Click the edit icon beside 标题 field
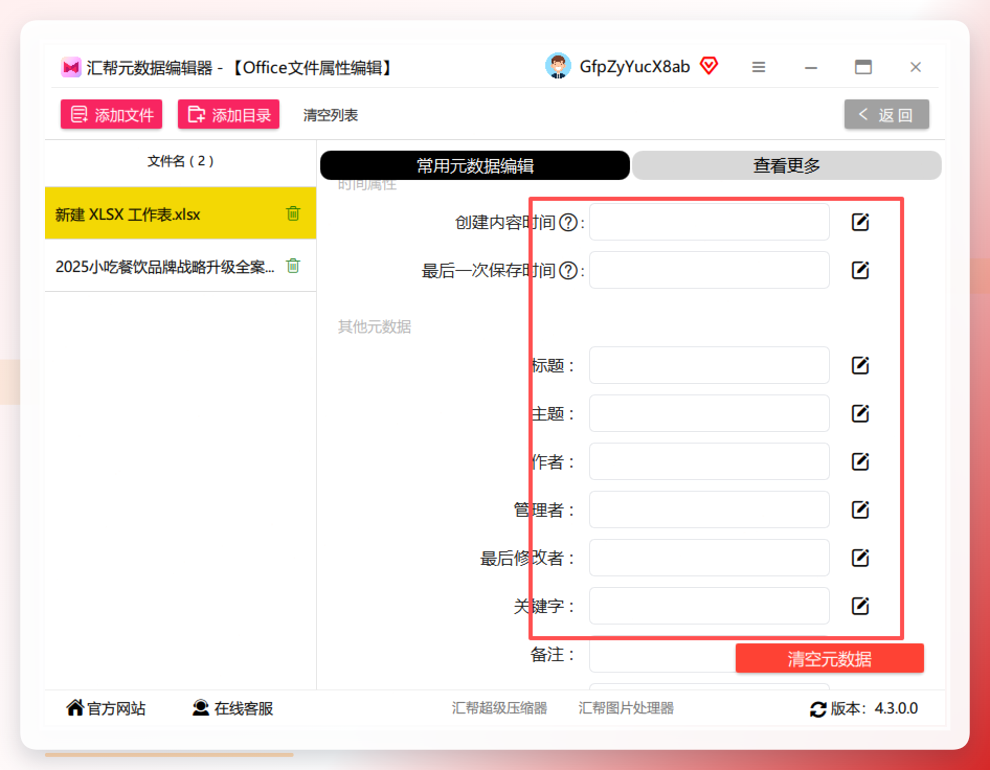Screen dimensions: 990x770 (x=860, y=365)
